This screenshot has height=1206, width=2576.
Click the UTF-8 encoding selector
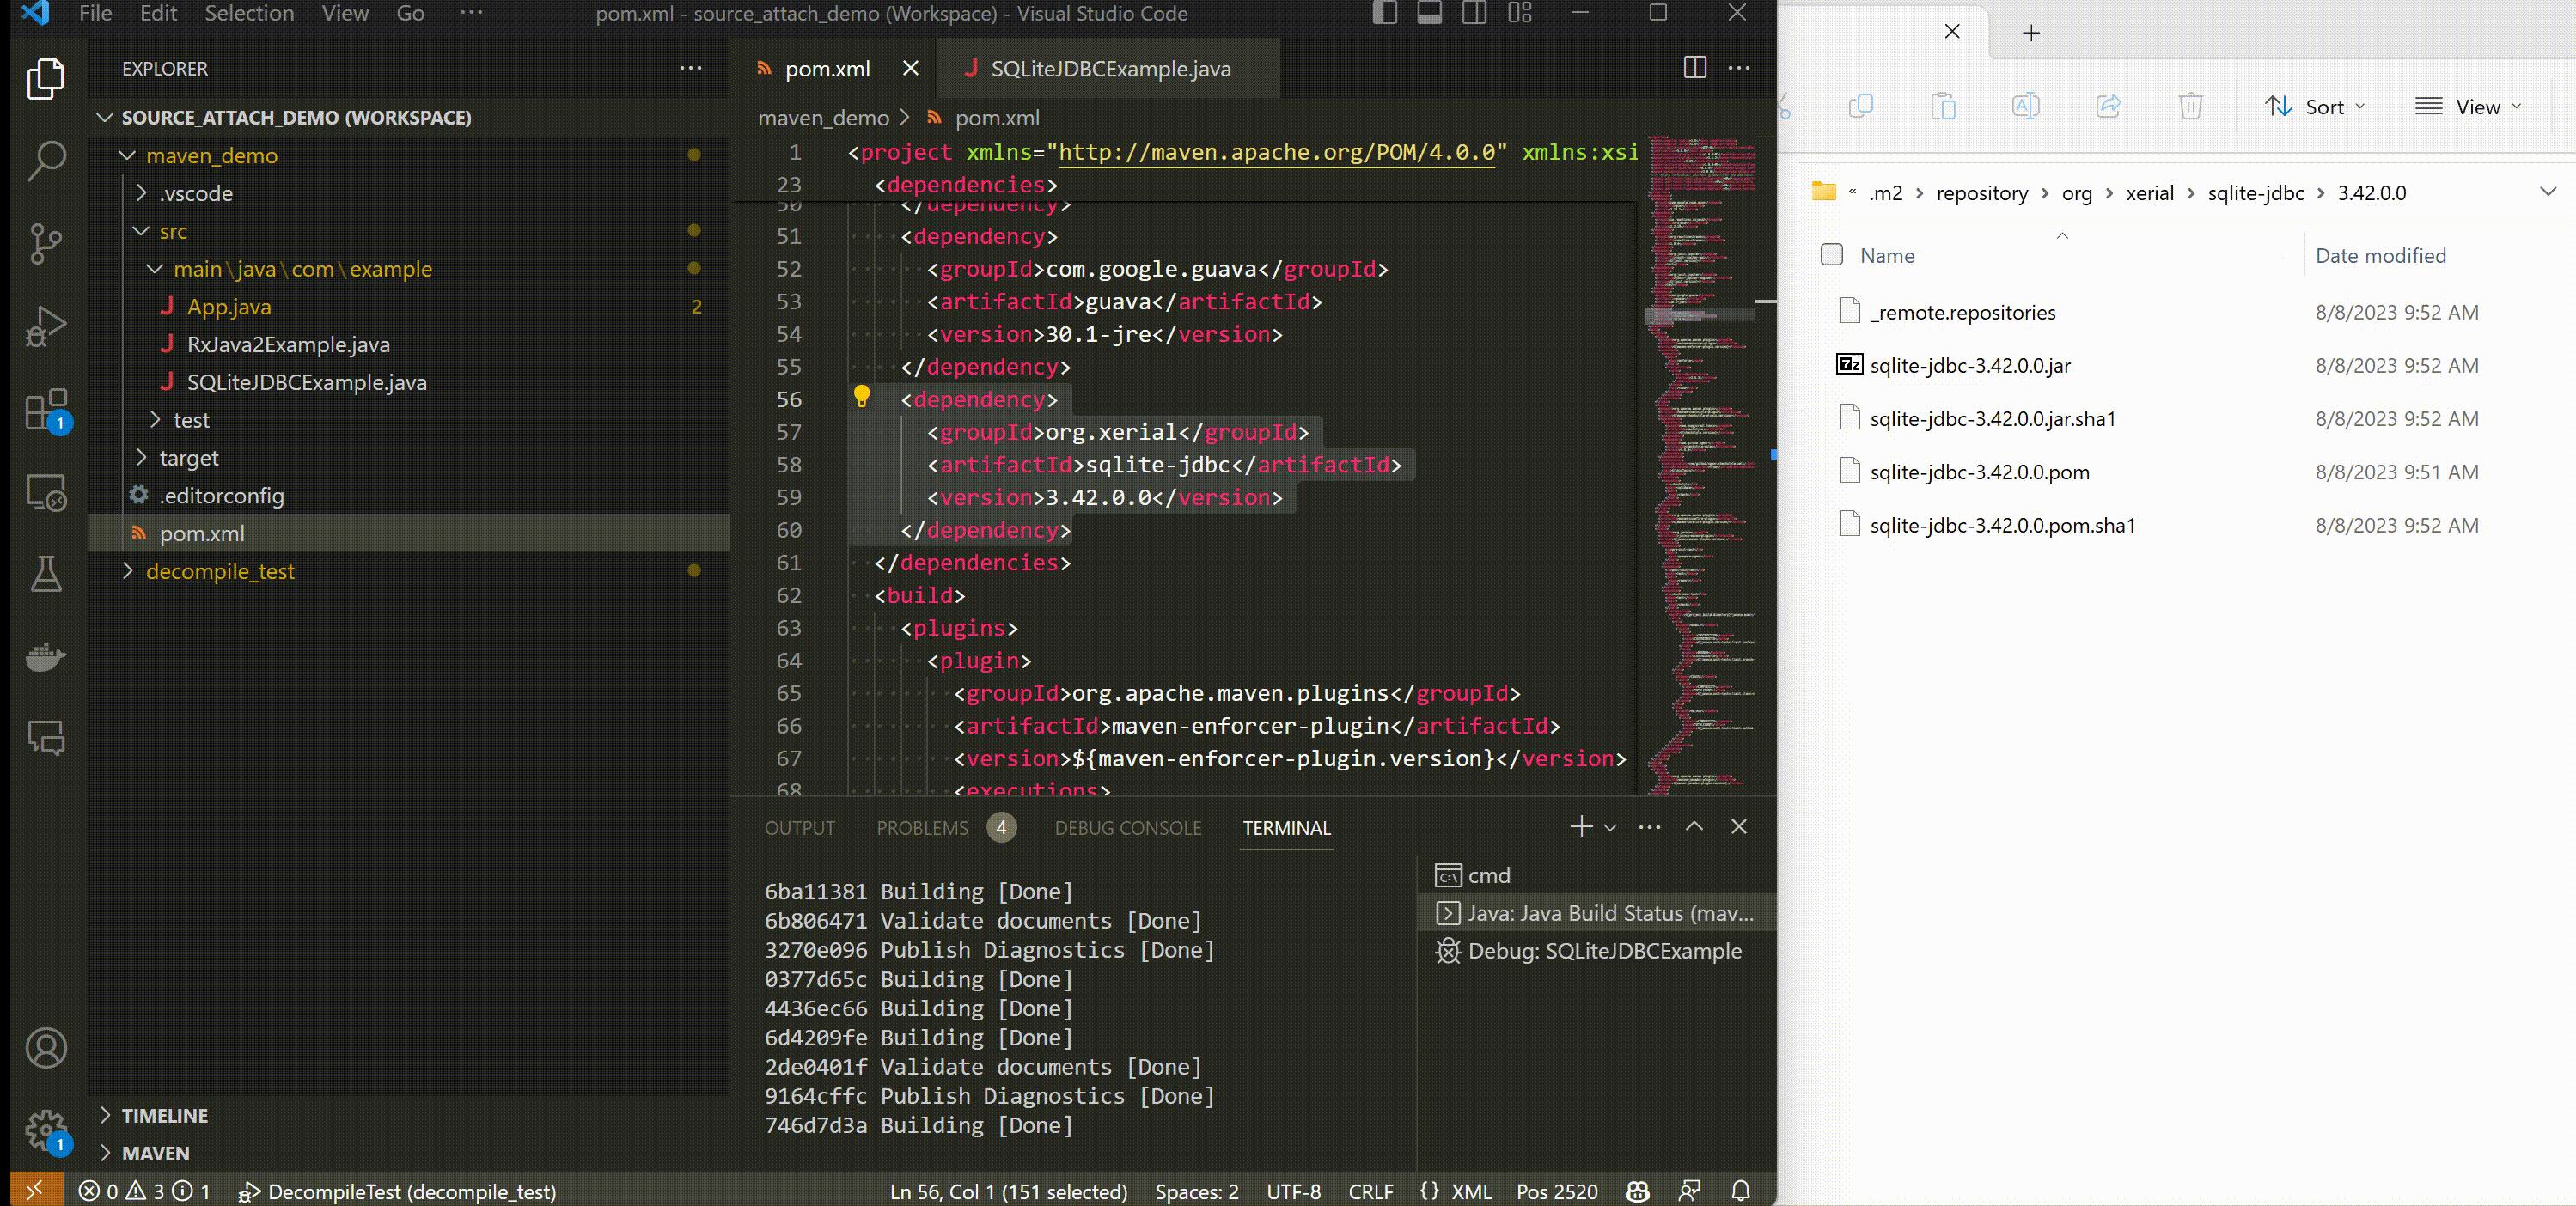click(x=1293, y=1191)
